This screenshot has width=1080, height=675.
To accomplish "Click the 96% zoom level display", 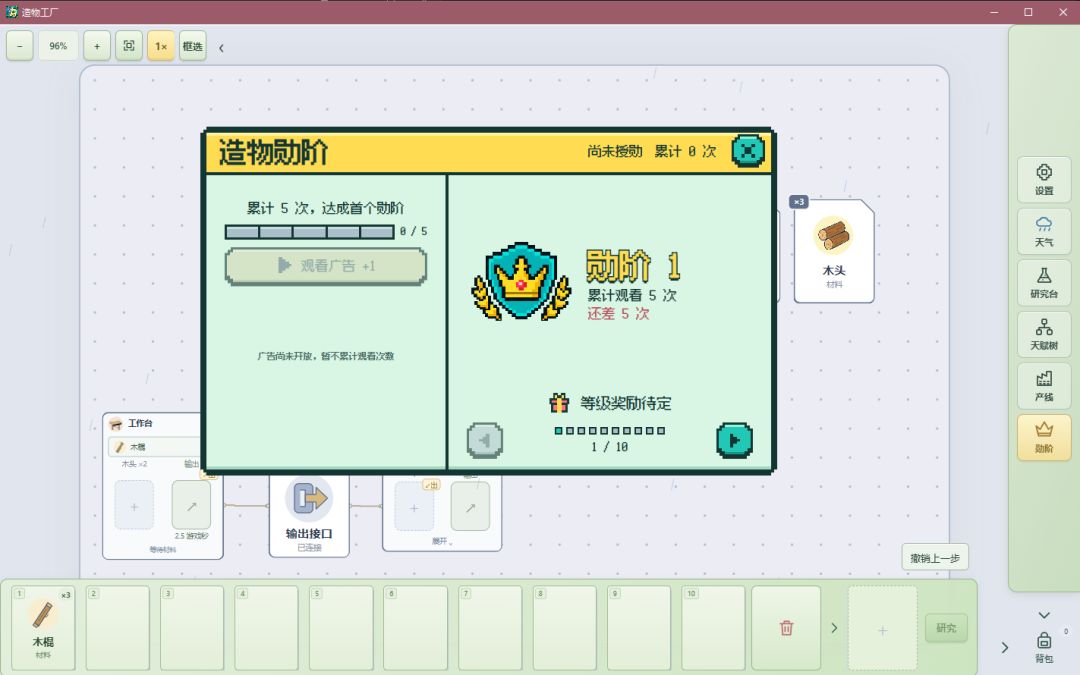I will tap(58, 46).
